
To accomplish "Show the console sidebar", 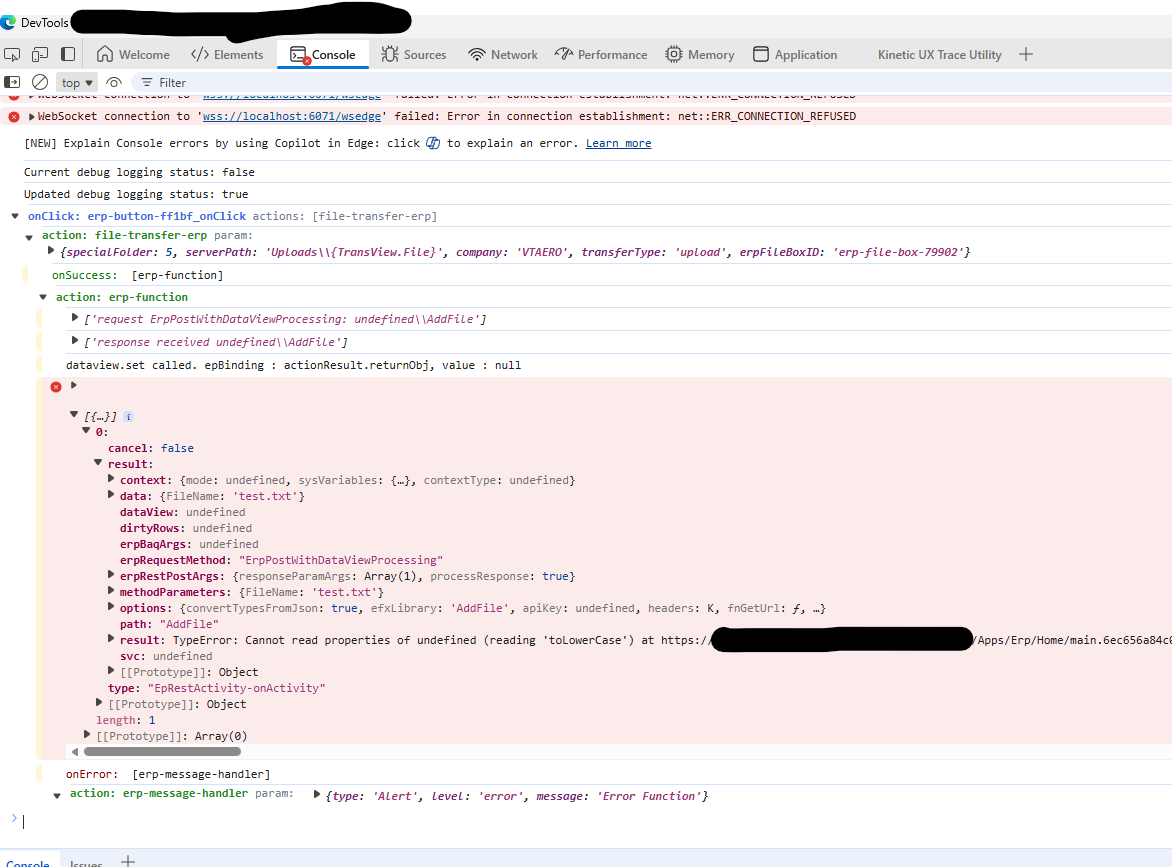I will point(12,82).
